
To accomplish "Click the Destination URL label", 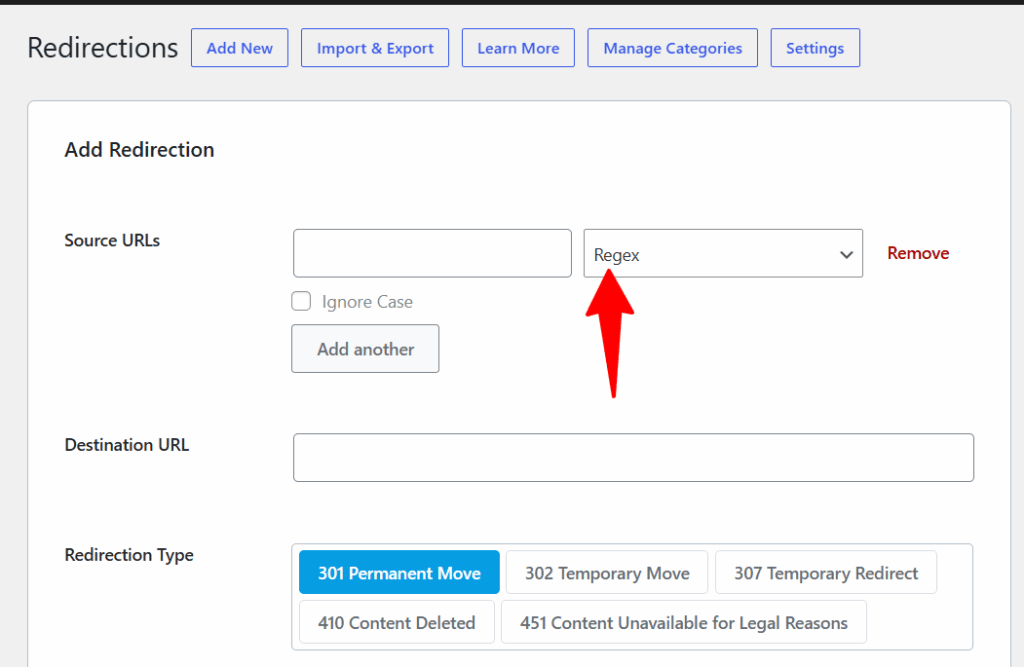I will tap(127, 445).
